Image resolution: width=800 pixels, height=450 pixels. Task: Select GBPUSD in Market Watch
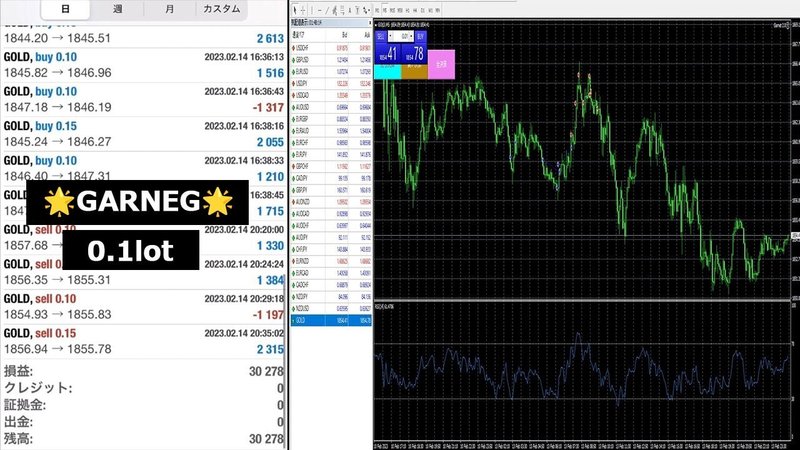(x=331, y=60)
